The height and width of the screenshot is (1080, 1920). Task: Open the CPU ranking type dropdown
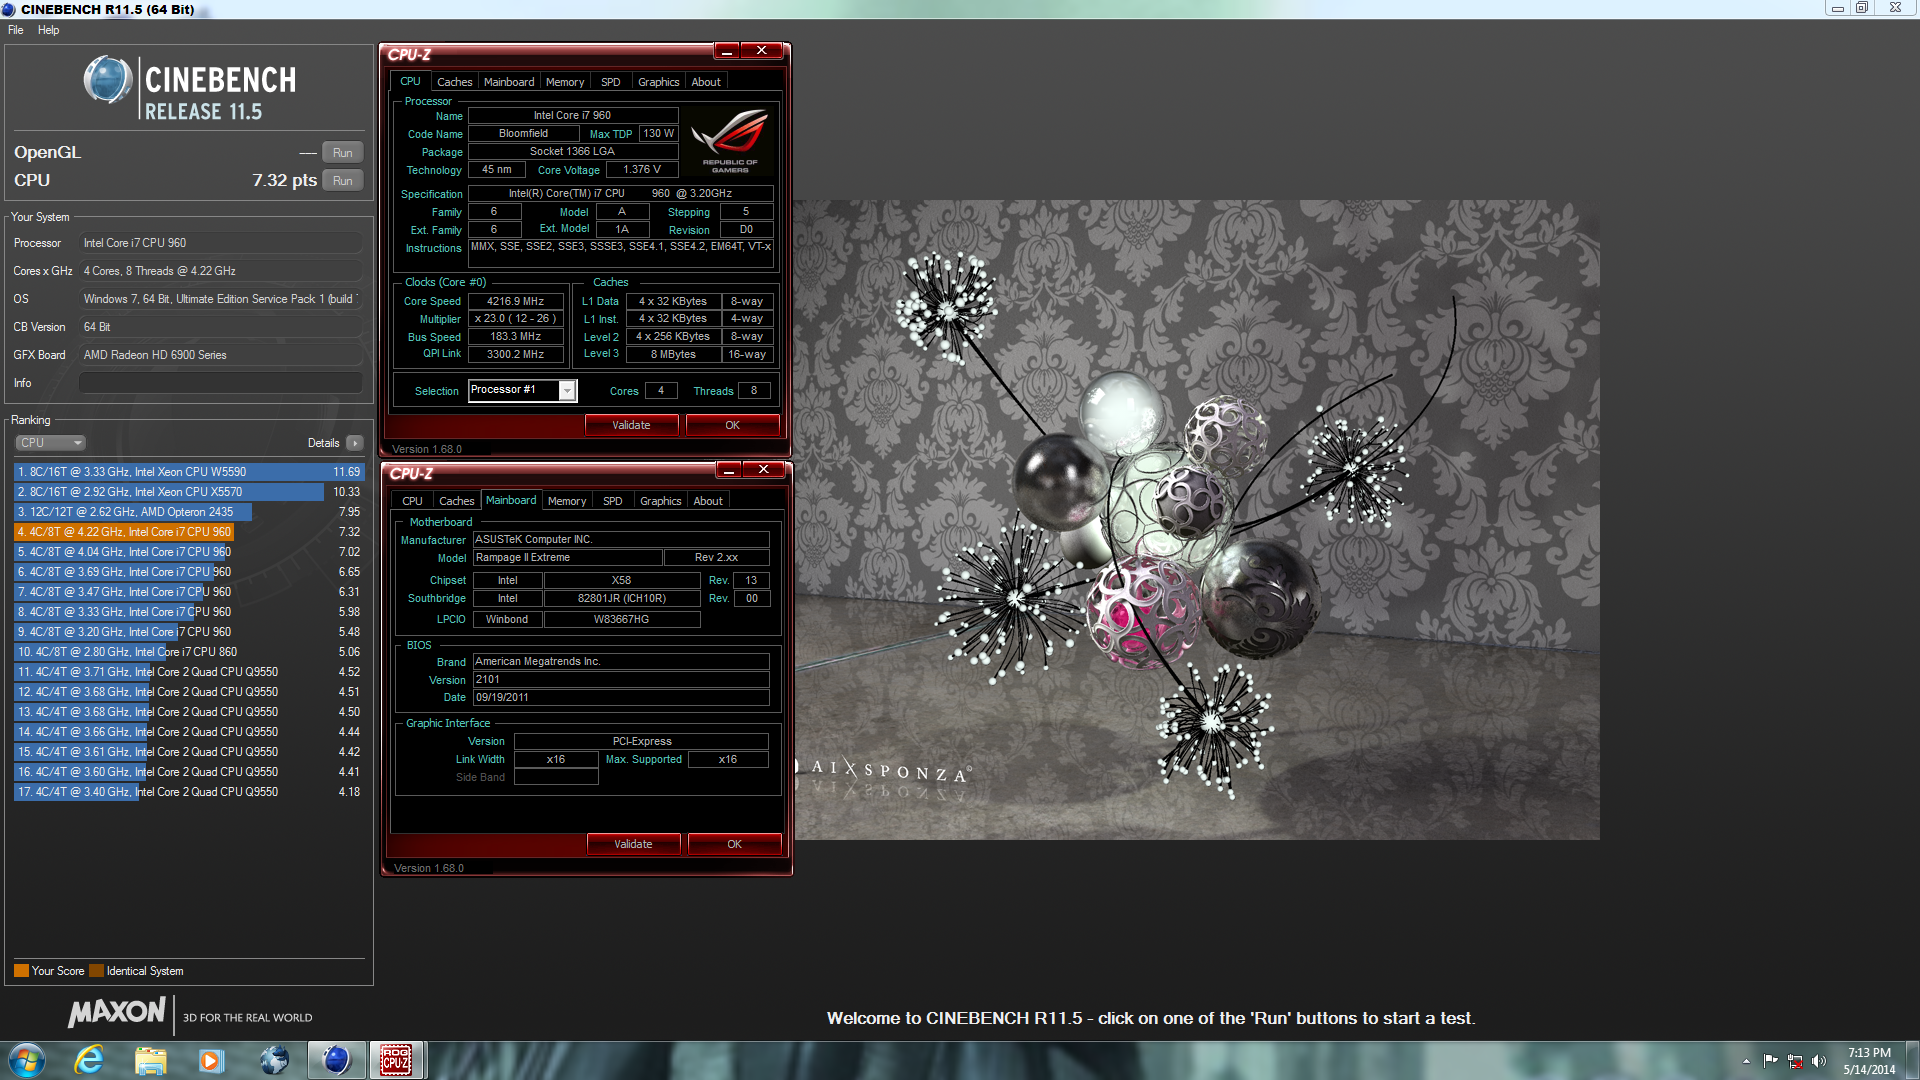[50, 443]
